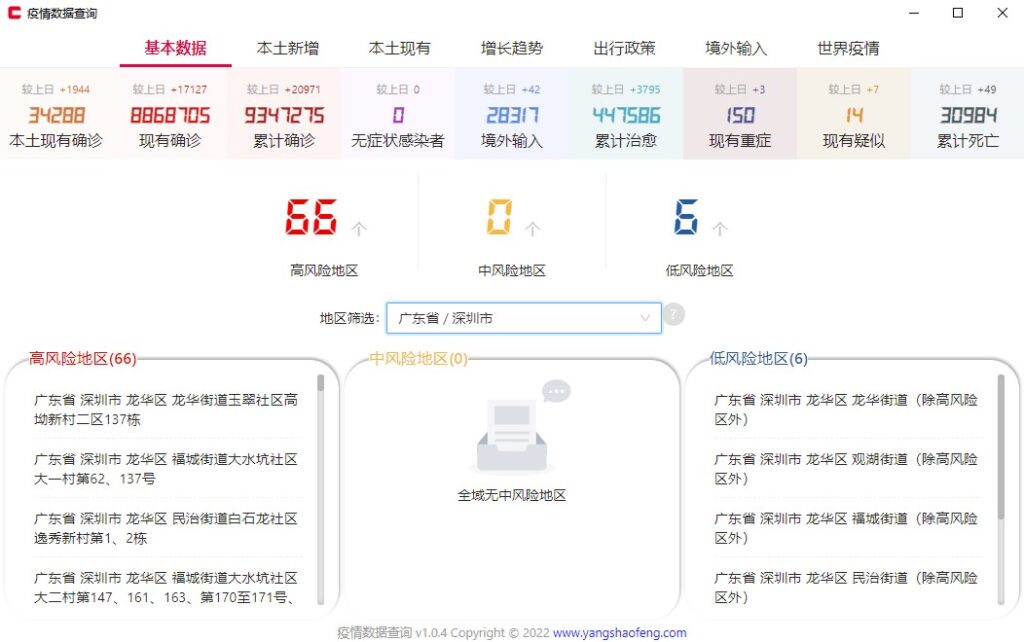Image resolution: width=1024 pixels, height=642 pixels.
Task: Click the large yellow 0 medium-risk number
Action: pyautogui.click(x=499, y=217)
